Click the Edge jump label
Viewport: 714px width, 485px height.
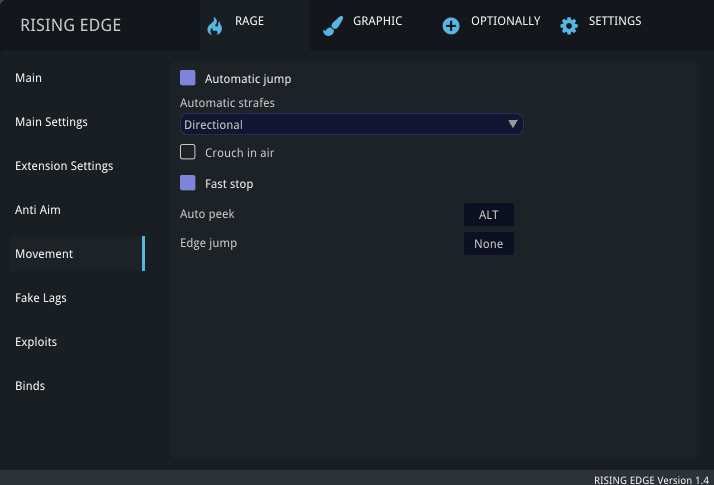[209, 243]
